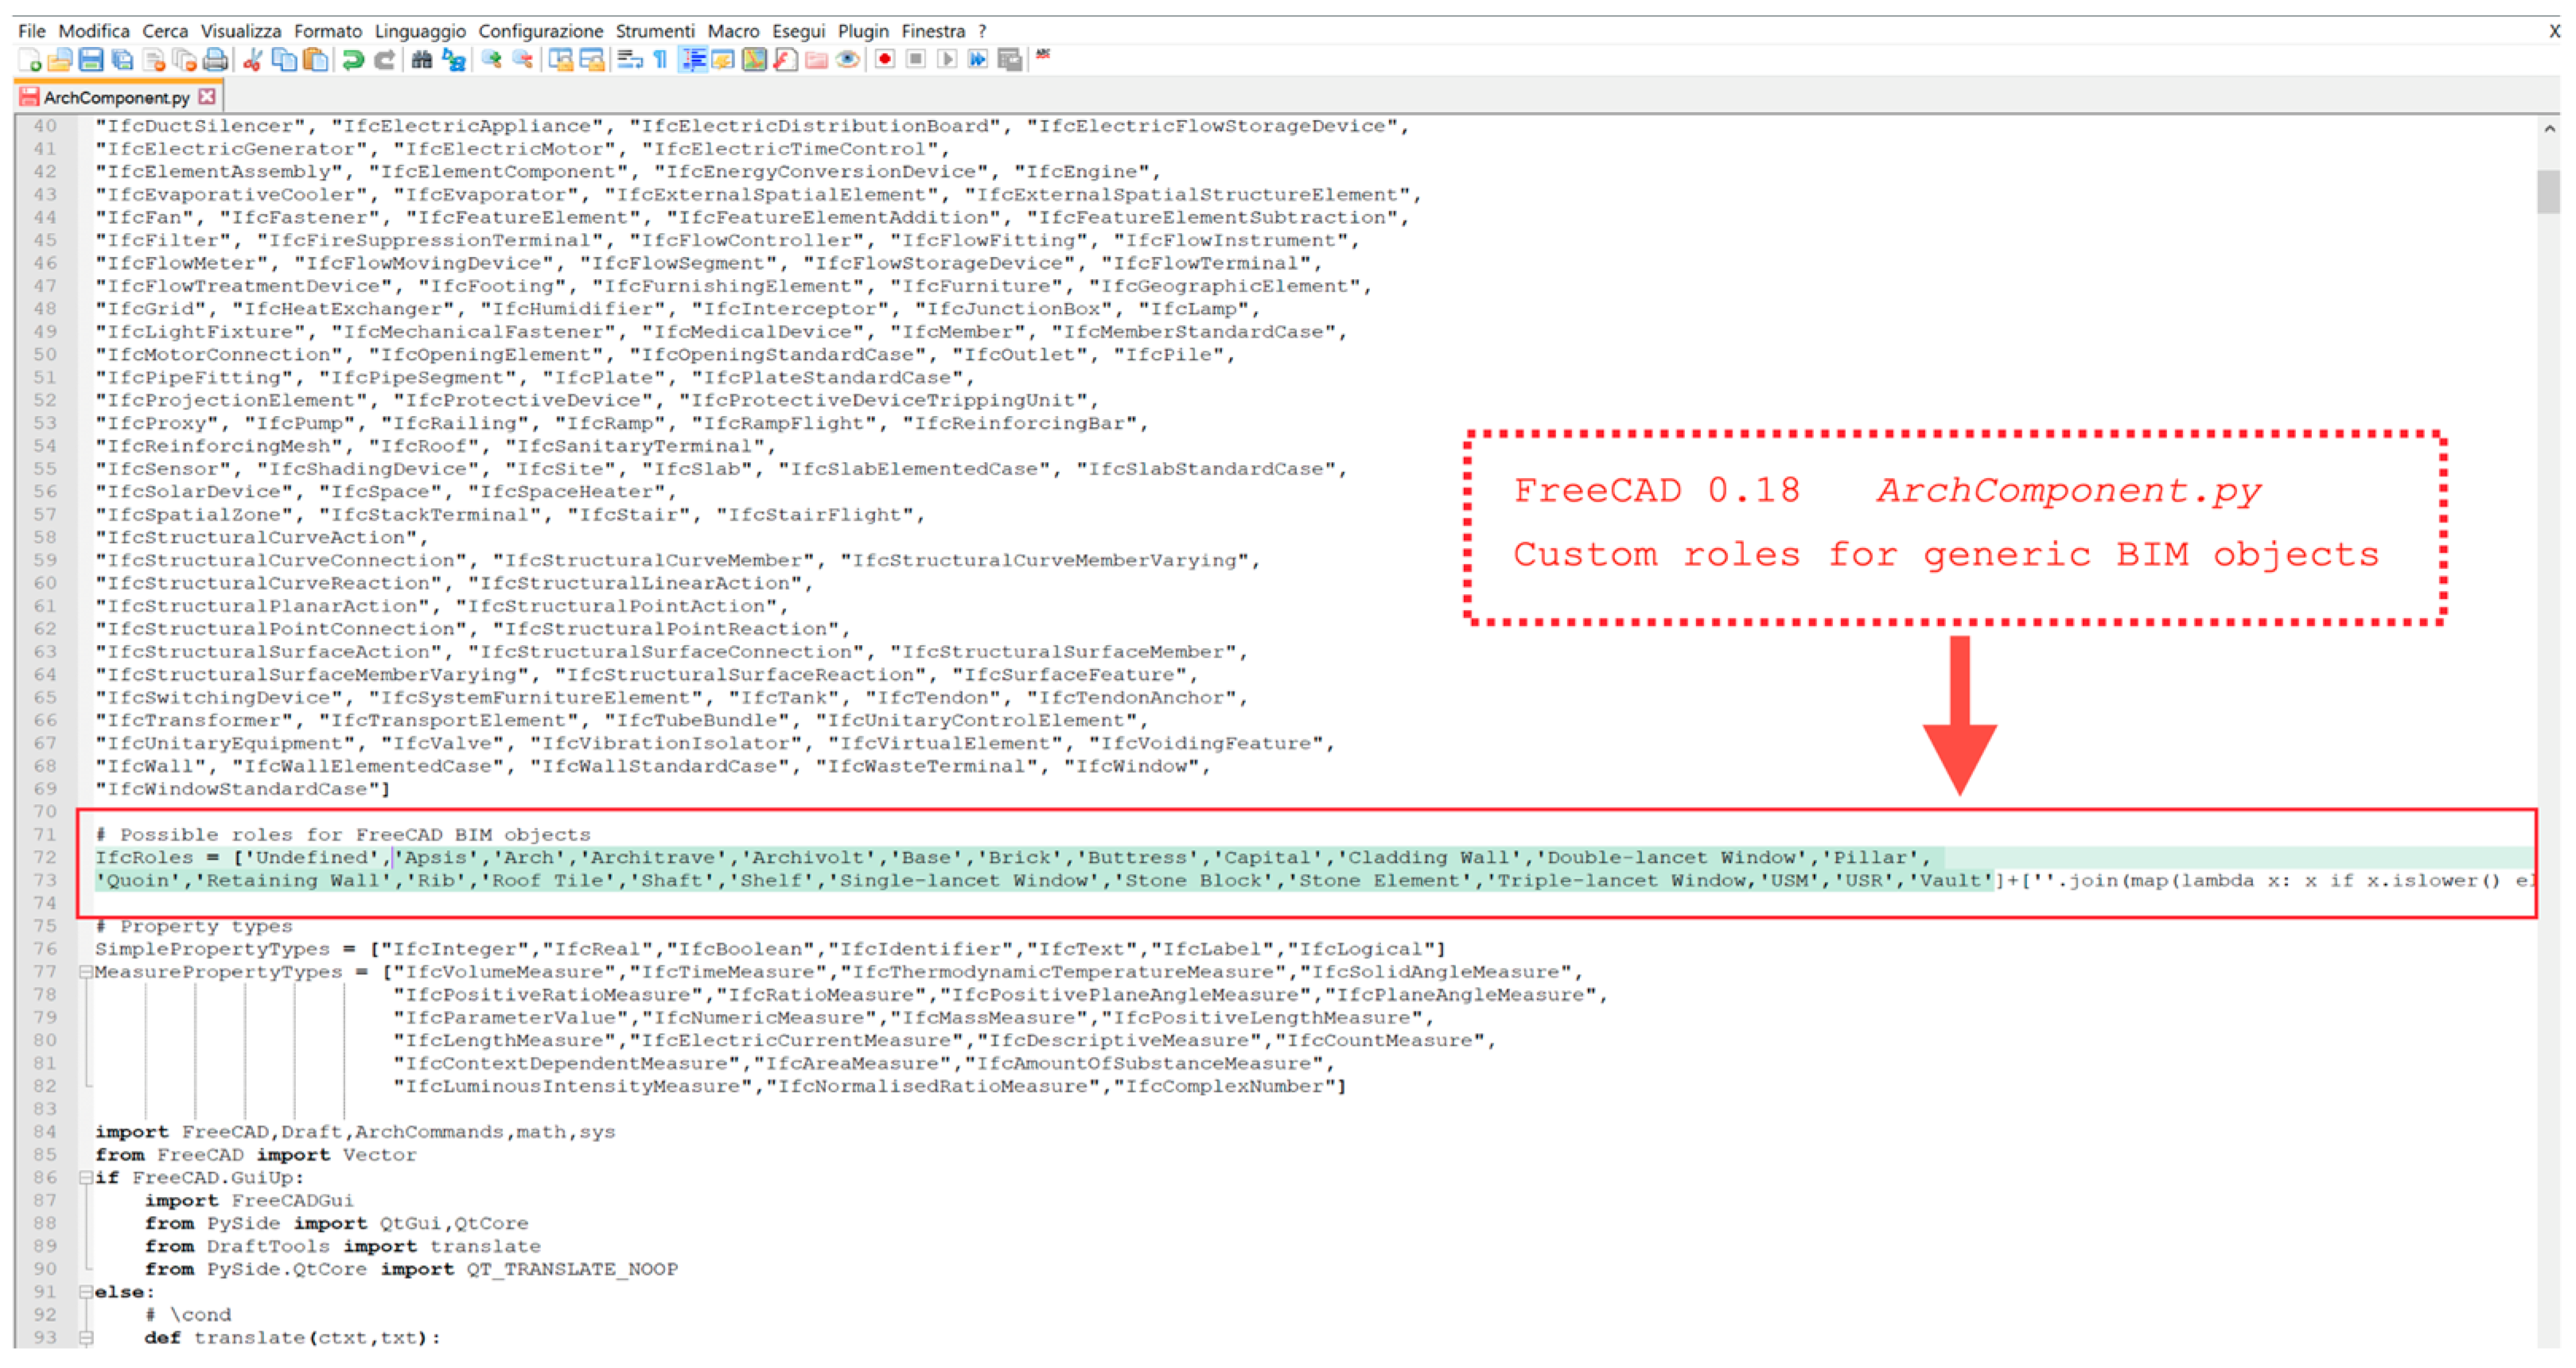Image resolution: width=2576 pixels, height=1368 pixels.
Task: Click the New file toolbar icon
Action: pyautogui.click(x=30, y=60)
